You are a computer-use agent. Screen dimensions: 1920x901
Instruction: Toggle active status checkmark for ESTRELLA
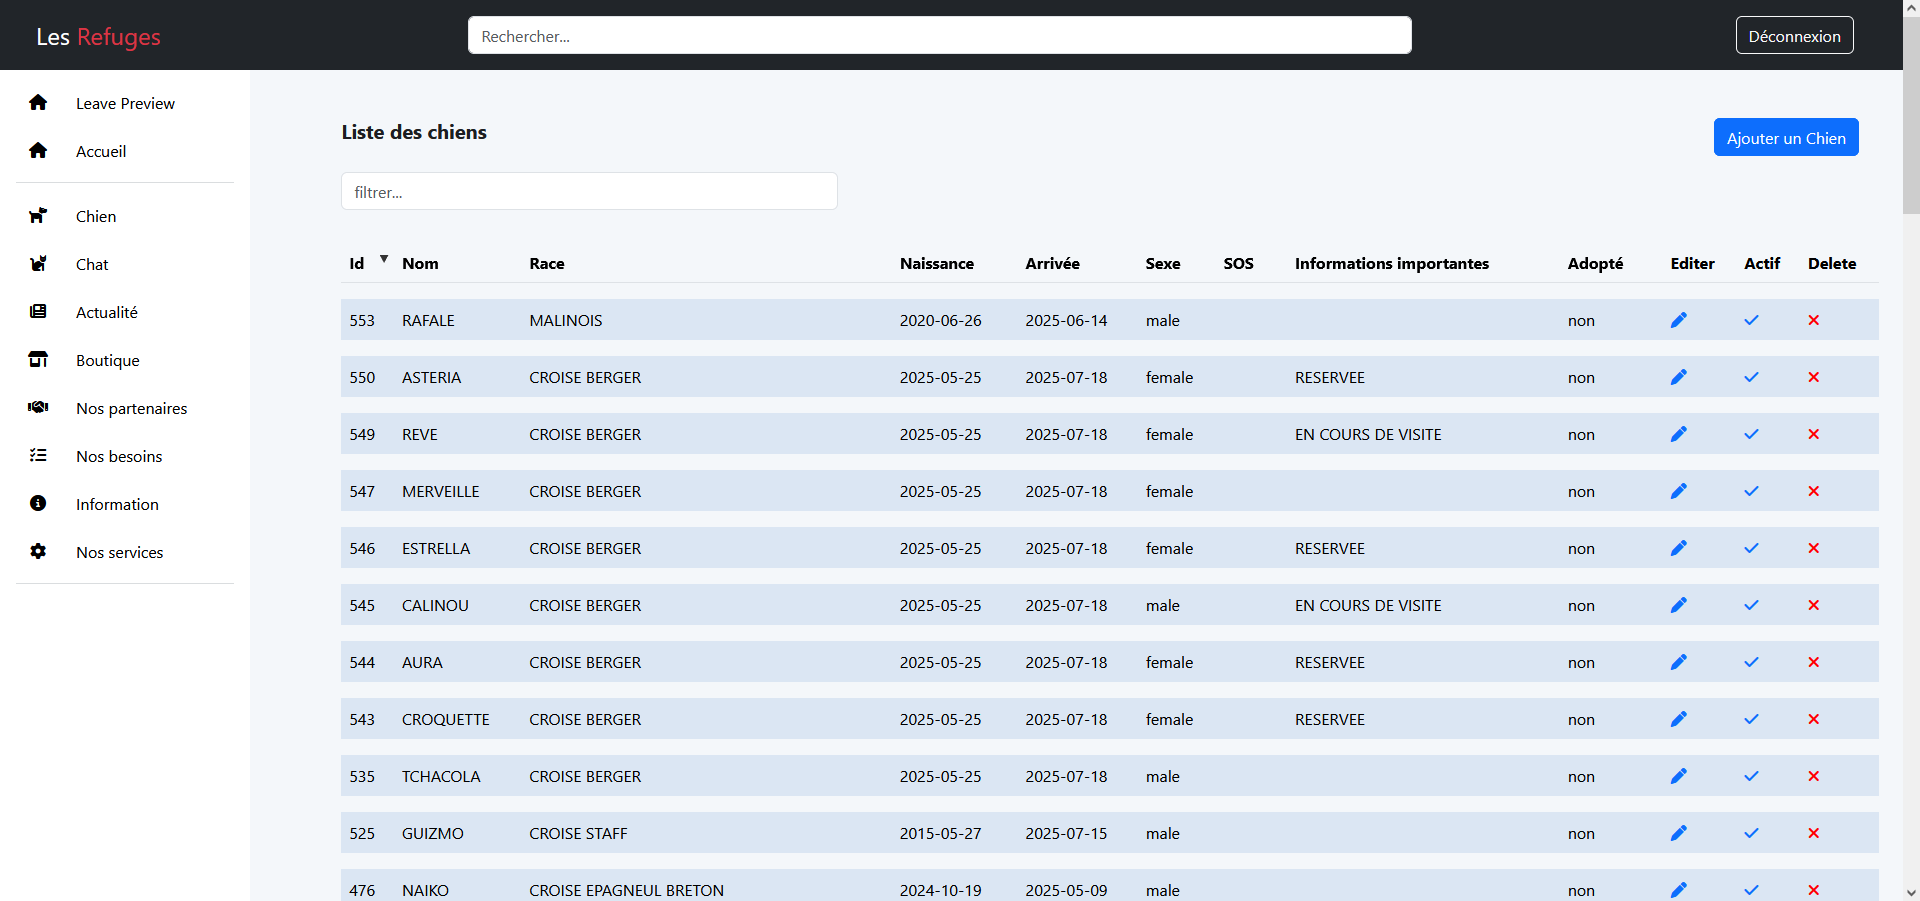coord(1751,548)
